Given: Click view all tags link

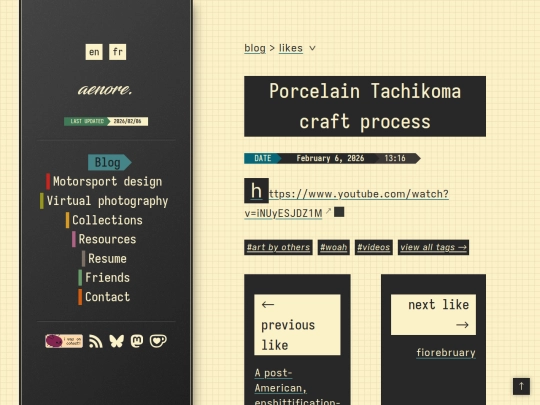Looking at the screenshot, I should point(433,247).
